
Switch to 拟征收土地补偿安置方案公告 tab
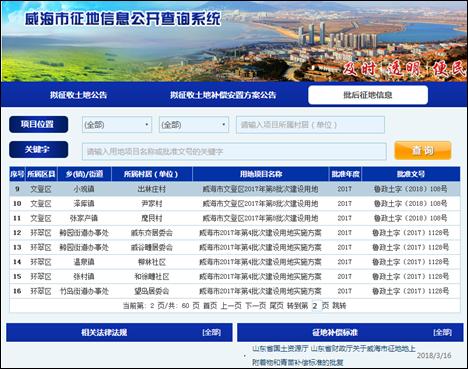(x=223, y=95)
